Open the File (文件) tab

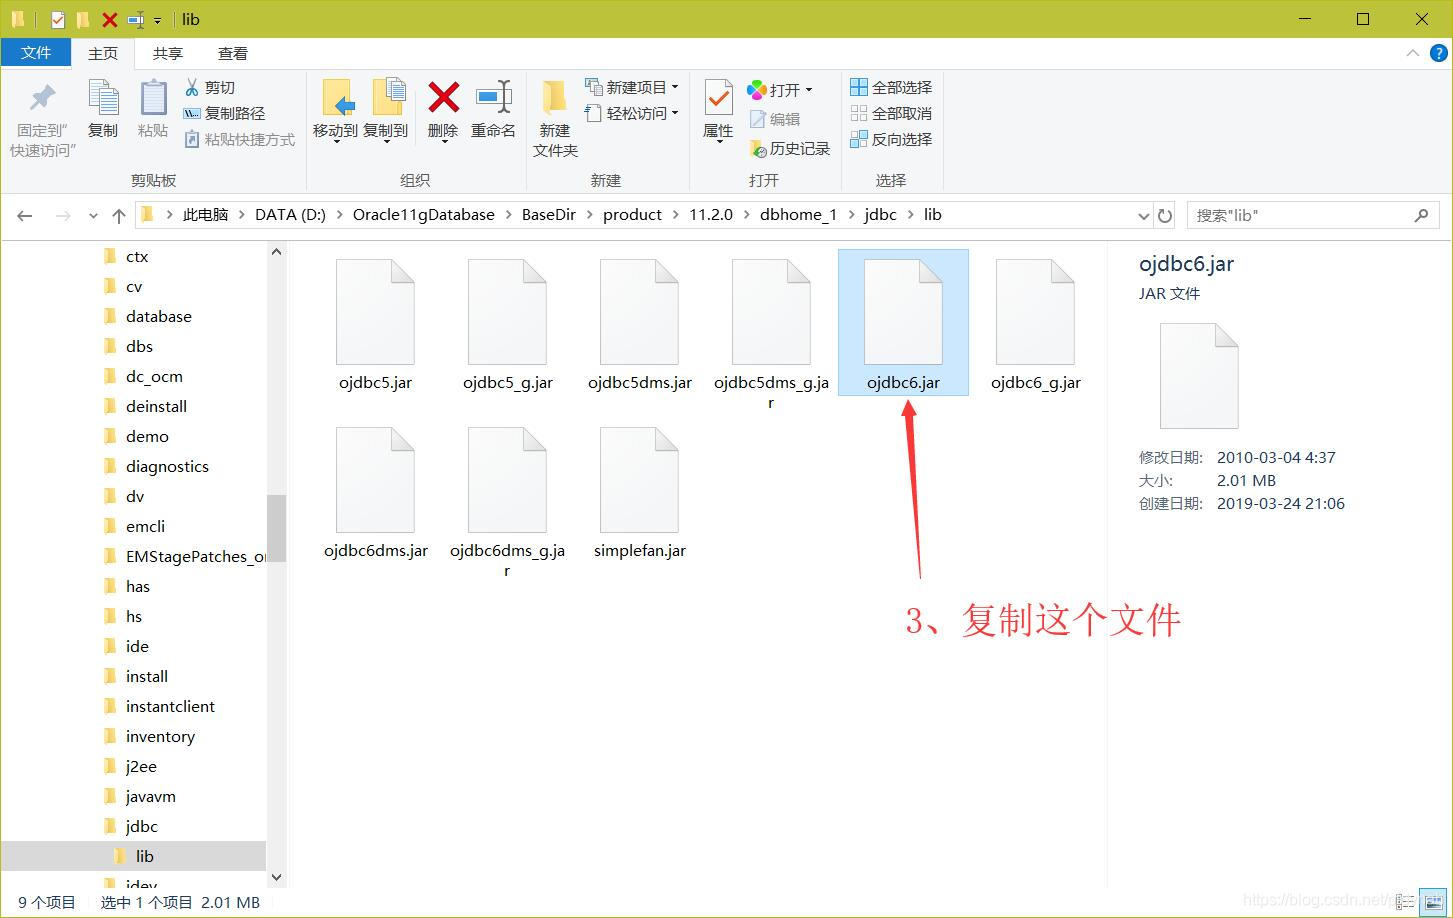[x=35, y=53]
